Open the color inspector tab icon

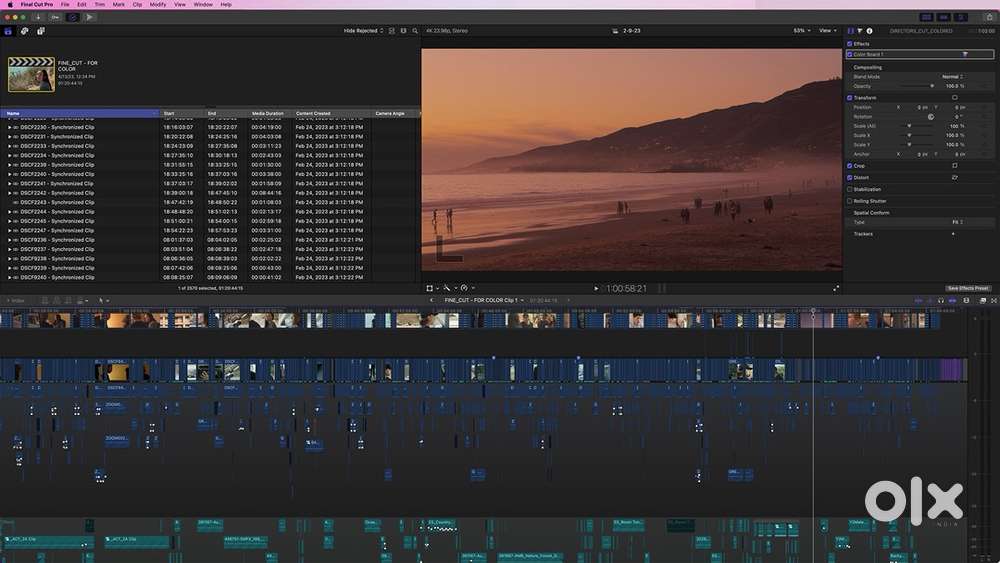859,31
